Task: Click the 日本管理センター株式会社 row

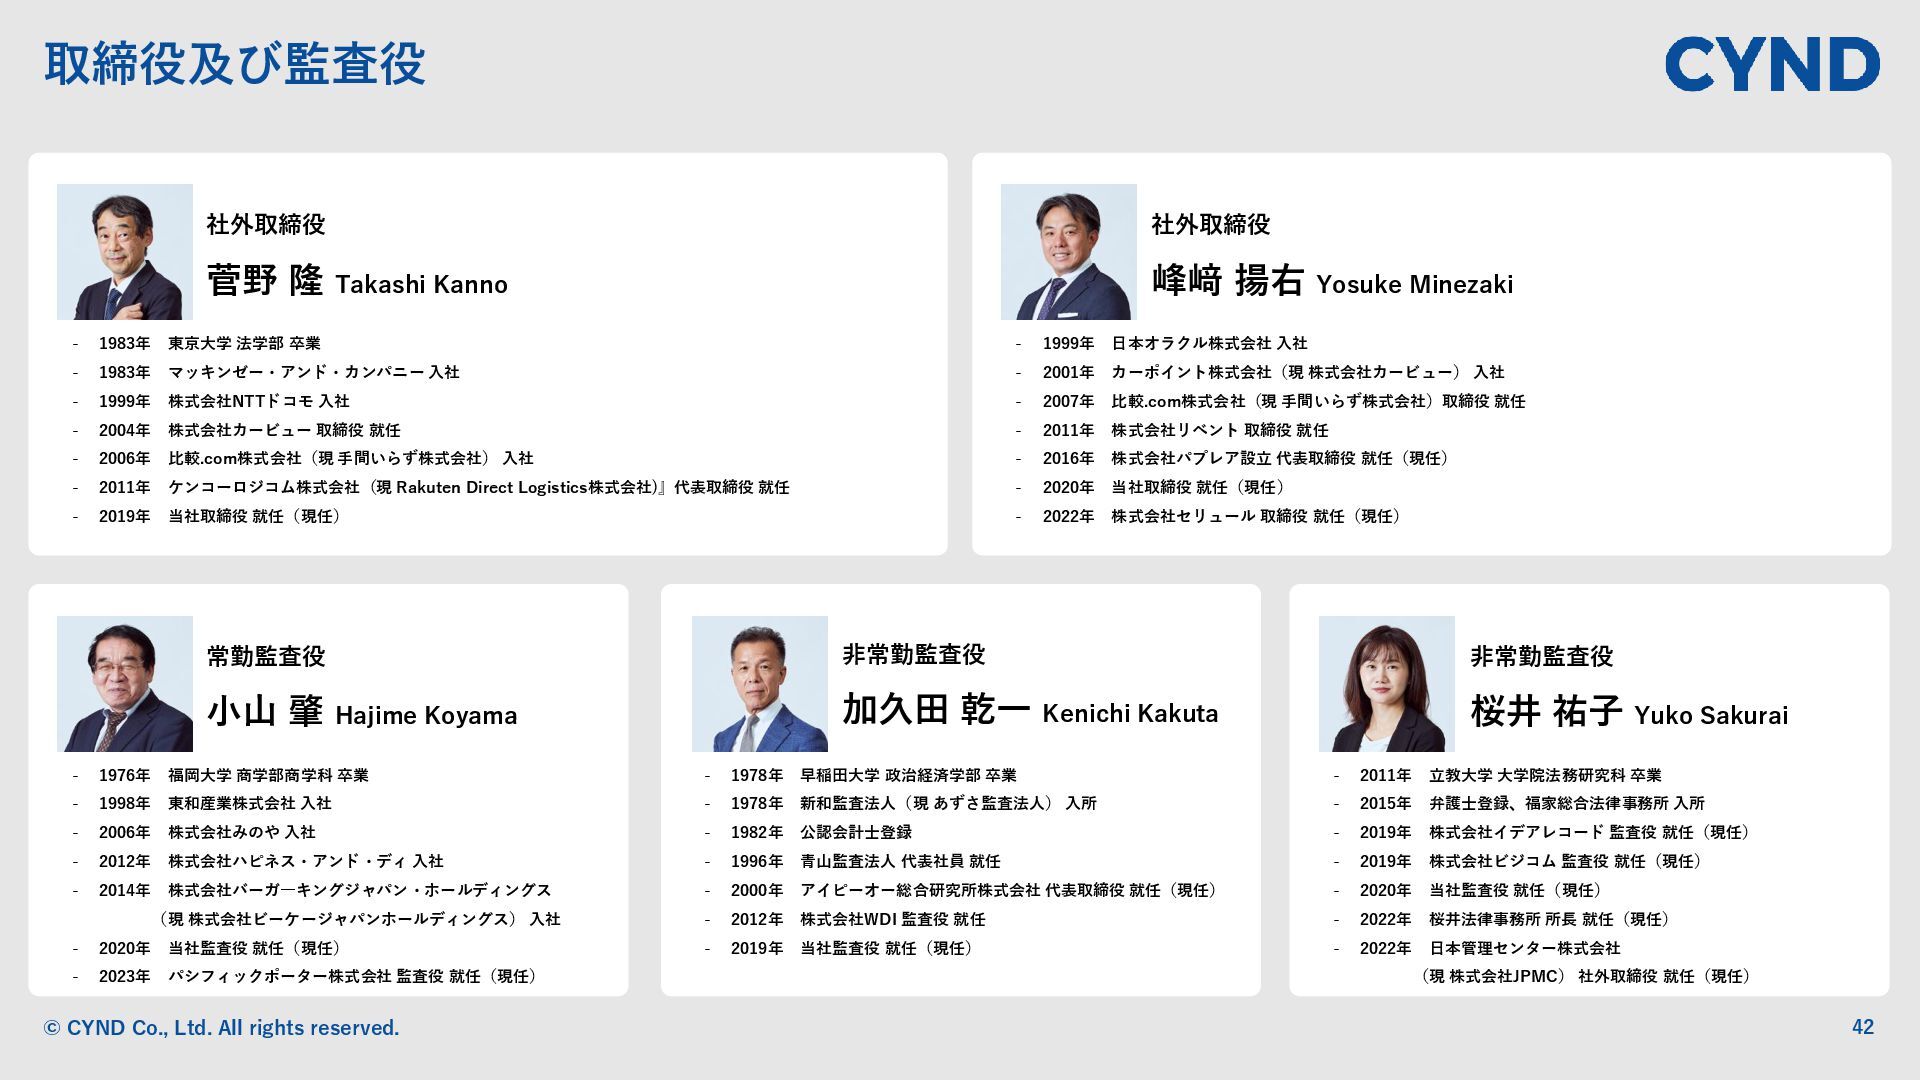Action: [1477, 948]
